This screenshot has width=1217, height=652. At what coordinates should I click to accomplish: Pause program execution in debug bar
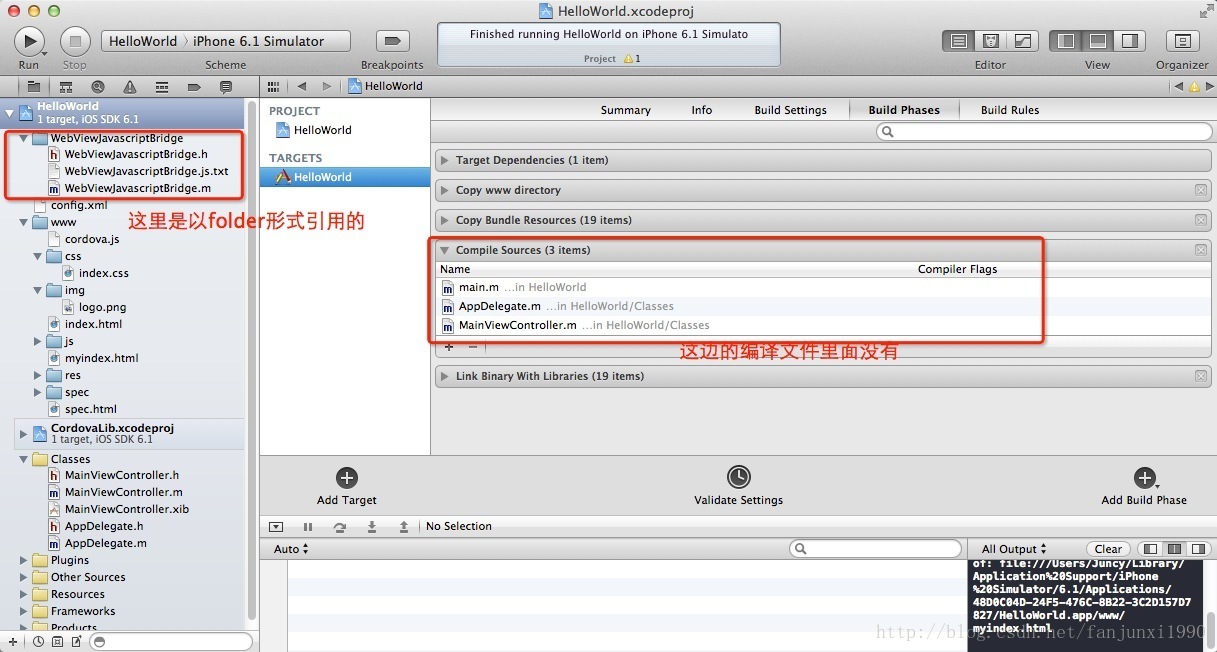point(308,526)
